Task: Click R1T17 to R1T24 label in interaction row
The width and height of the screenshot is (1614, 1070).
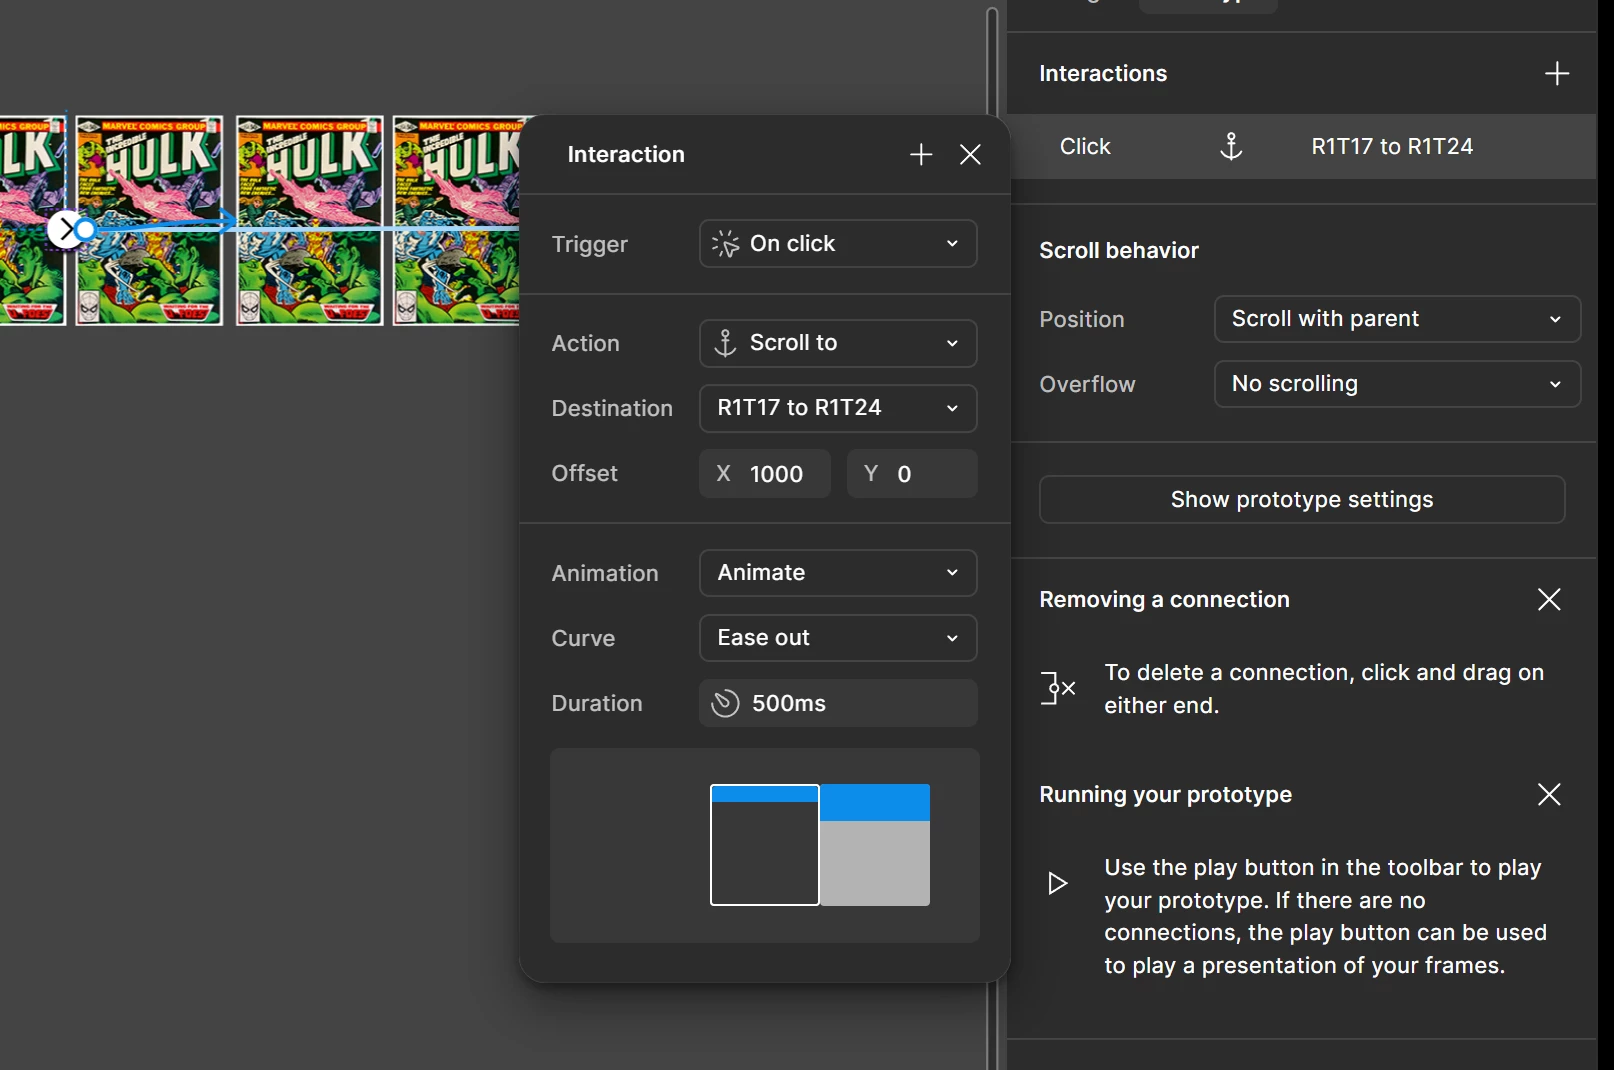Action: tap(1392, 146)
